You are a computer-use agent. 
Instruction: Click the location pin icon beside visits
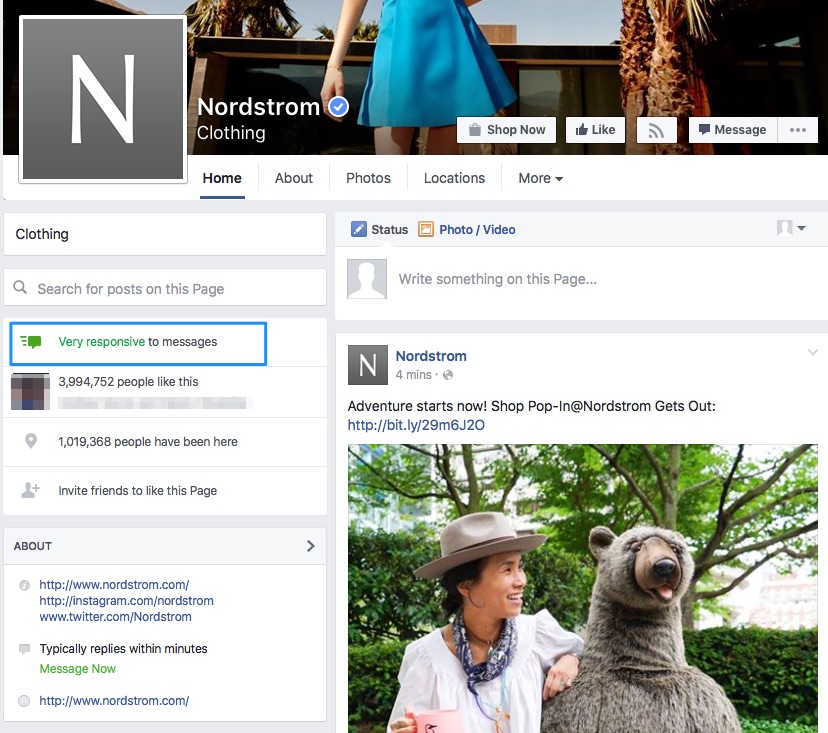[31, 441]
